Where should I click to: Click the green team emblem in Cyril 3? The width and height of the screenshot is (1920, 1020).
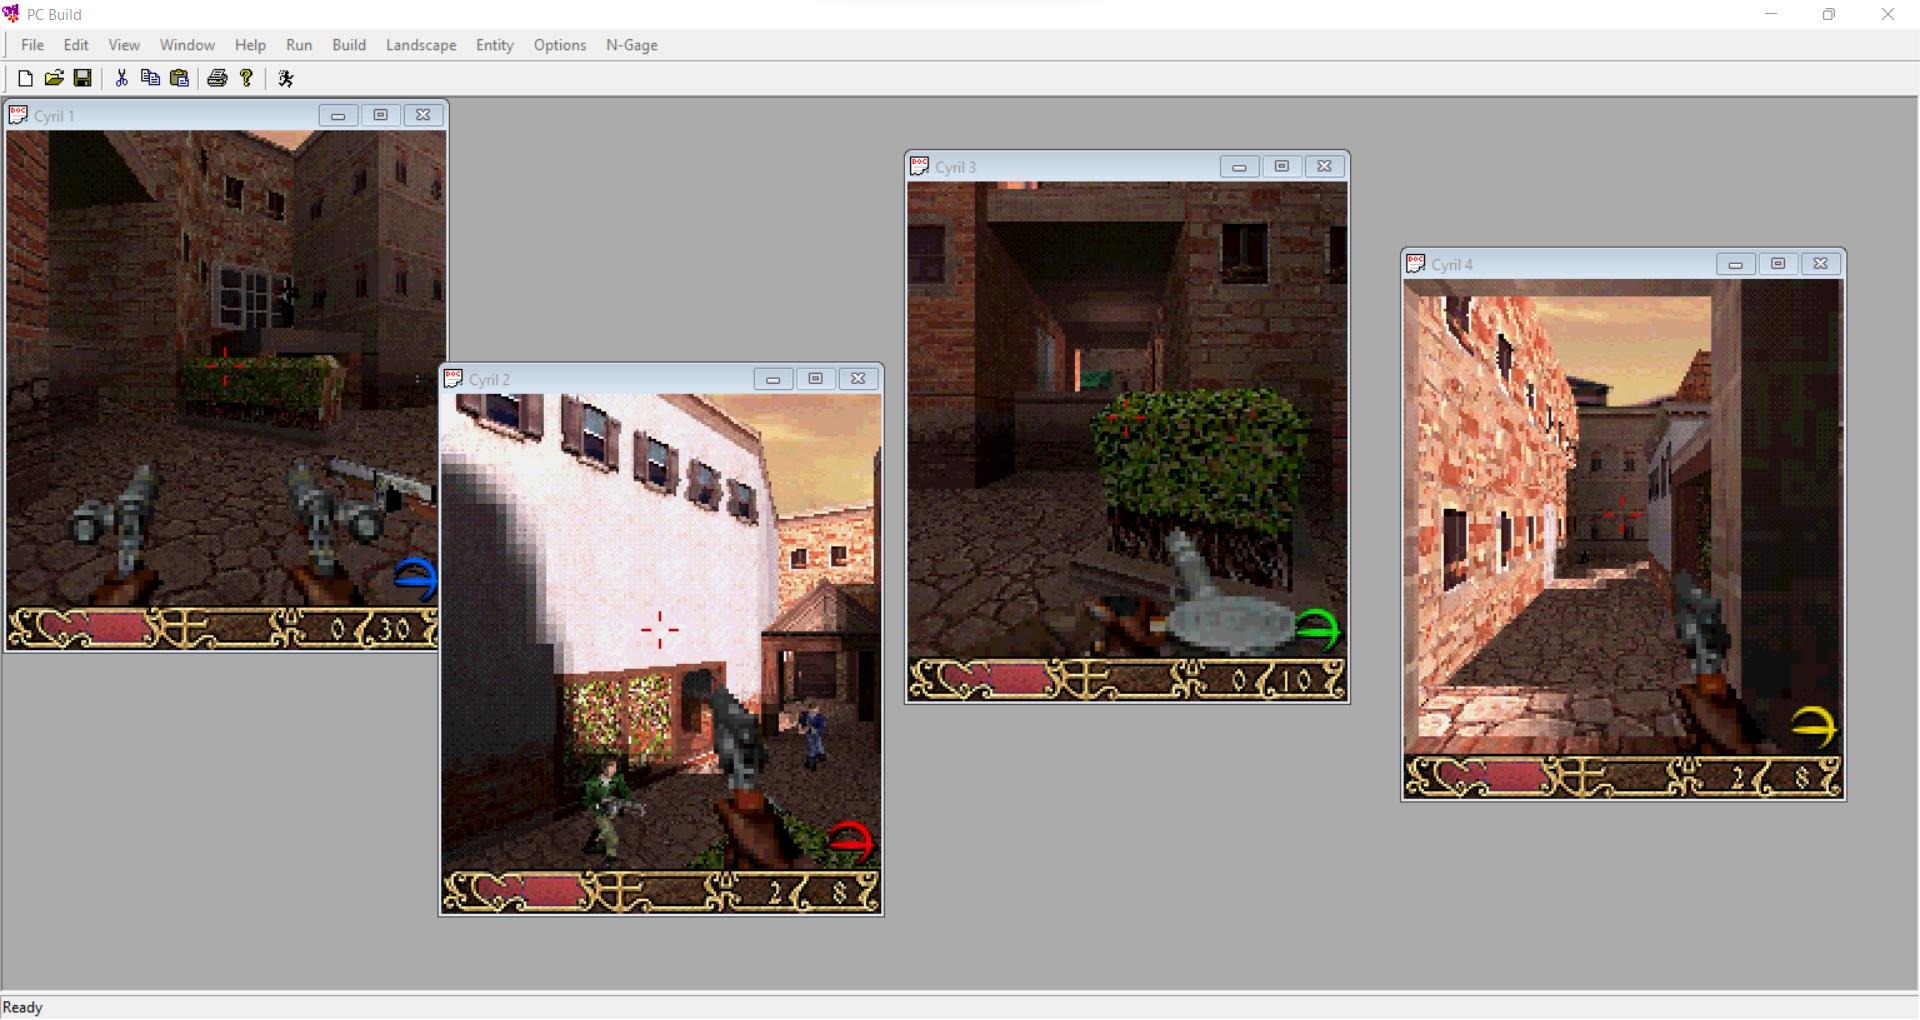pos(1317,630)
